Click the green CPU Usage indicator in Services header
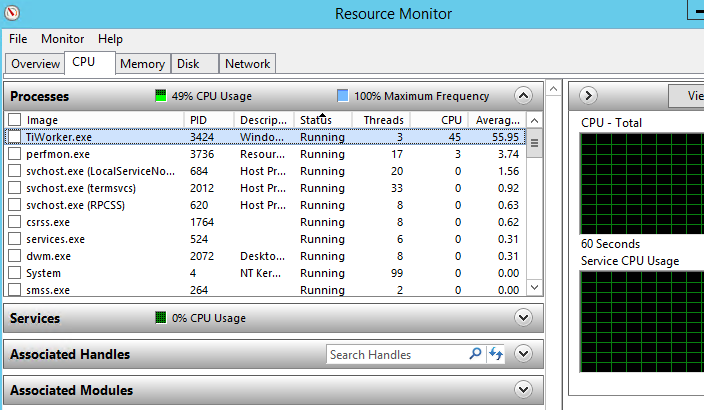The image size is (704, 410). point(160,317)
